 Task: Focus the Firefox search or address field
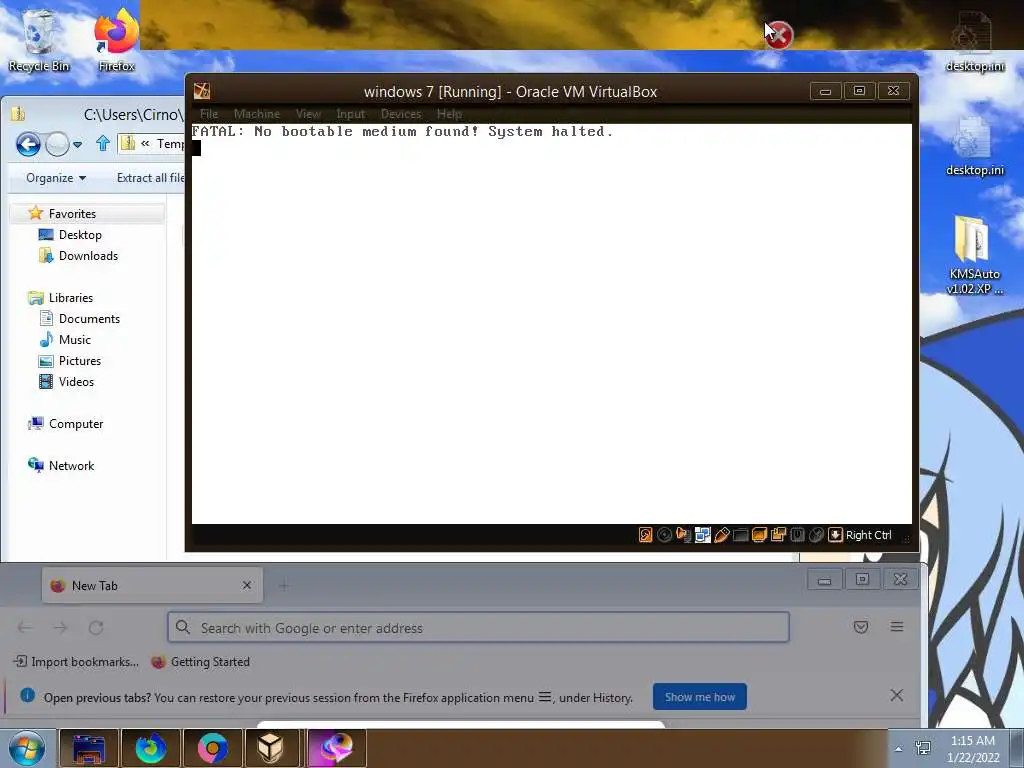coord(478,628)
